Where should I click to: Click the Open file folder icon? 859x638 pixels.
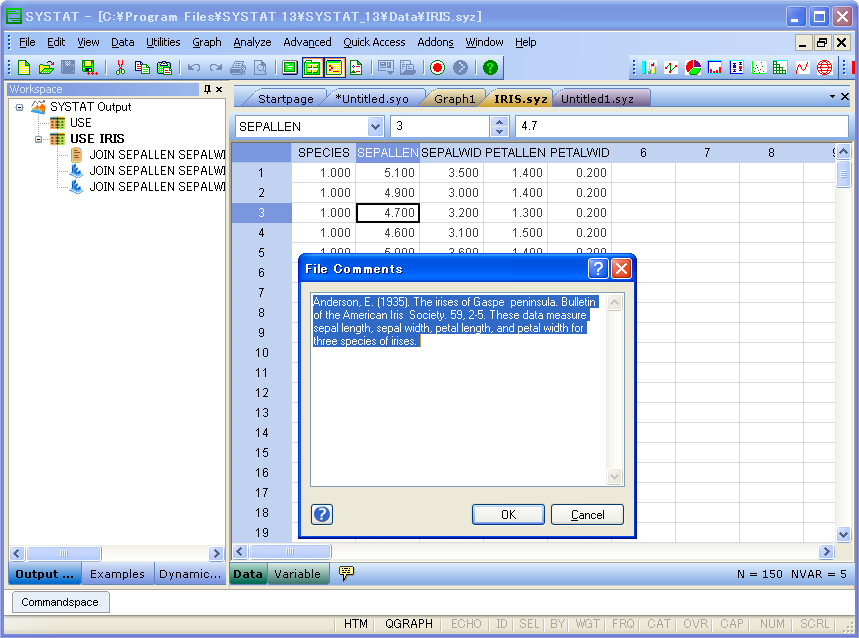46,67
